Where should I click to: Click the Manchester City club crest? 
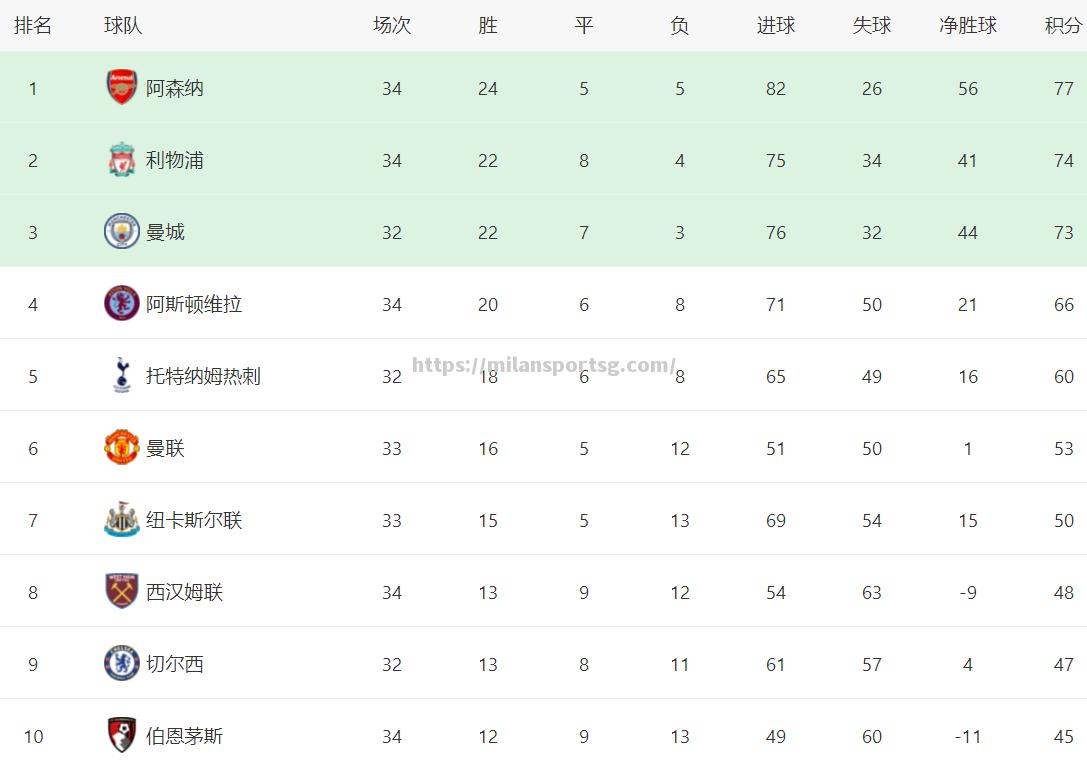pos(121,232)
